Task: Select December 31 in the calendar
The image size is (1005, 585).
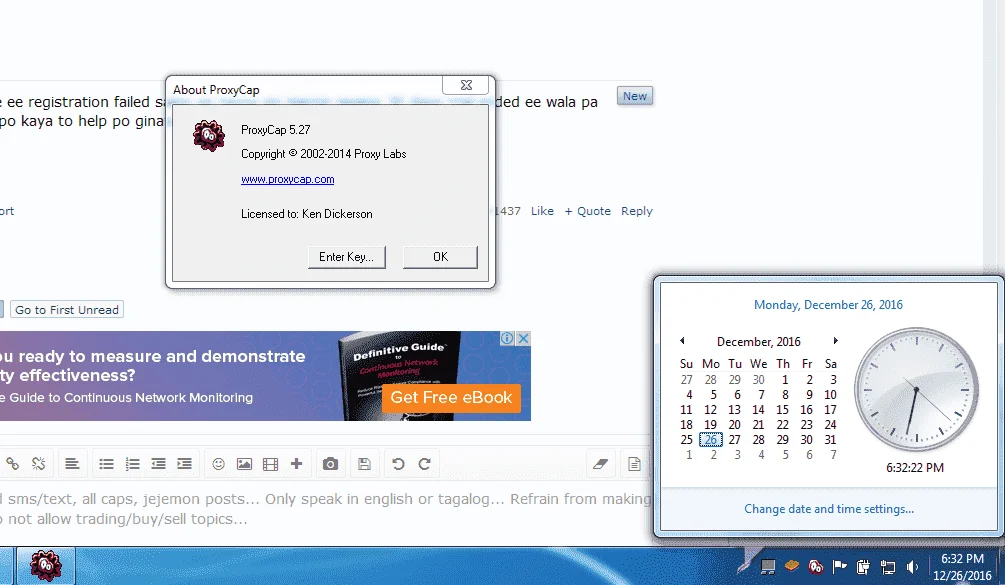Action: click(x=830, y=440)
